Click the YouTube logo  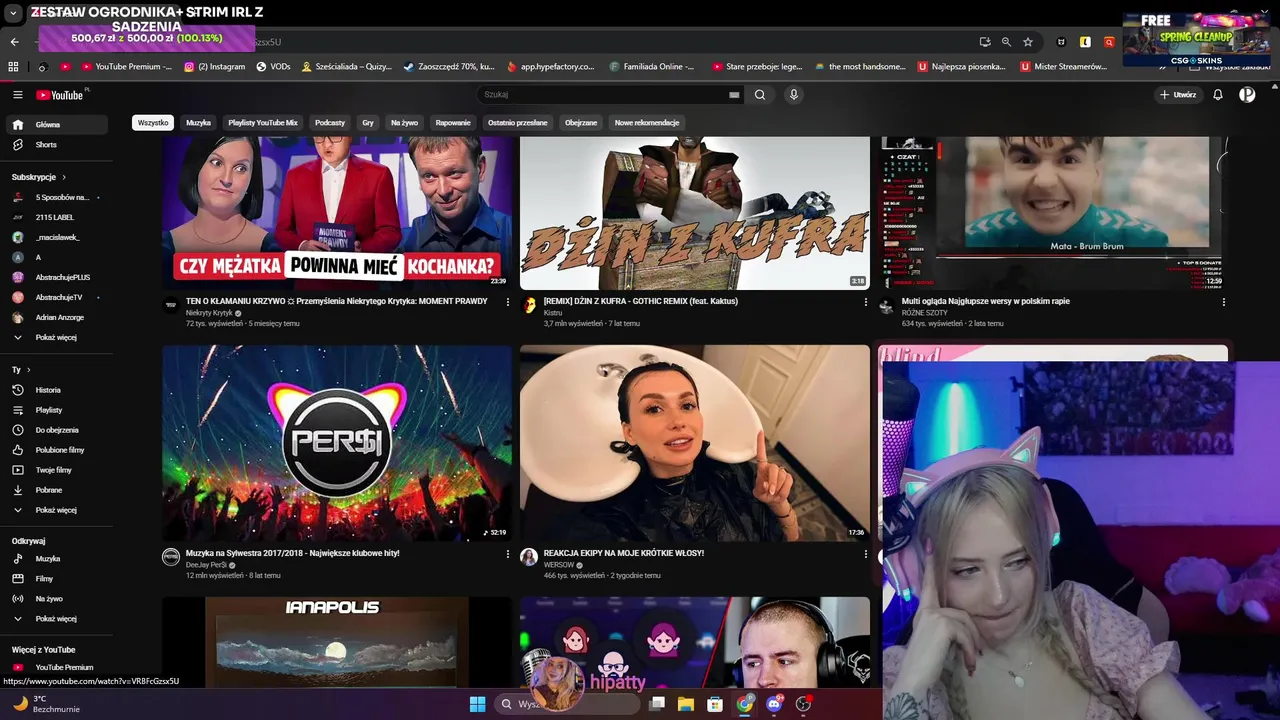pos(62,95)
